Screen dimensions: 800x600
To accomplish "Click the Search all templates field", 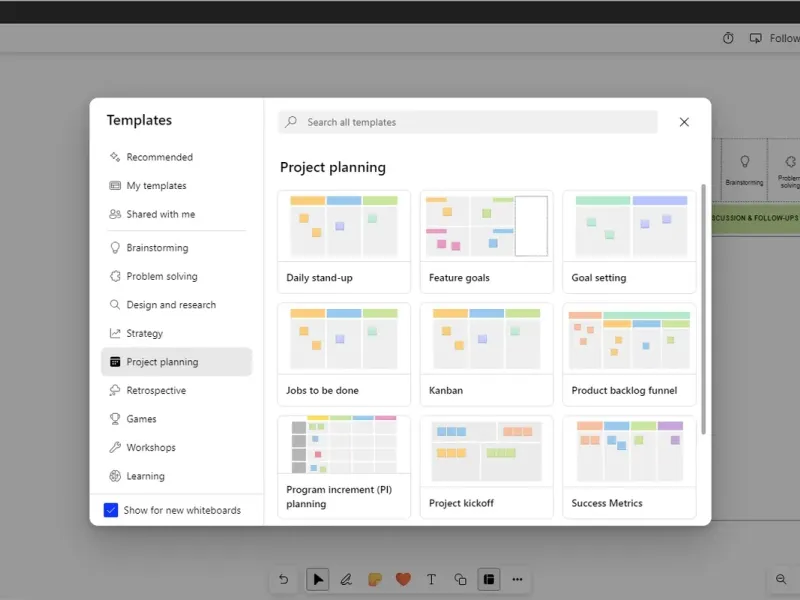I will click(468, 122).
